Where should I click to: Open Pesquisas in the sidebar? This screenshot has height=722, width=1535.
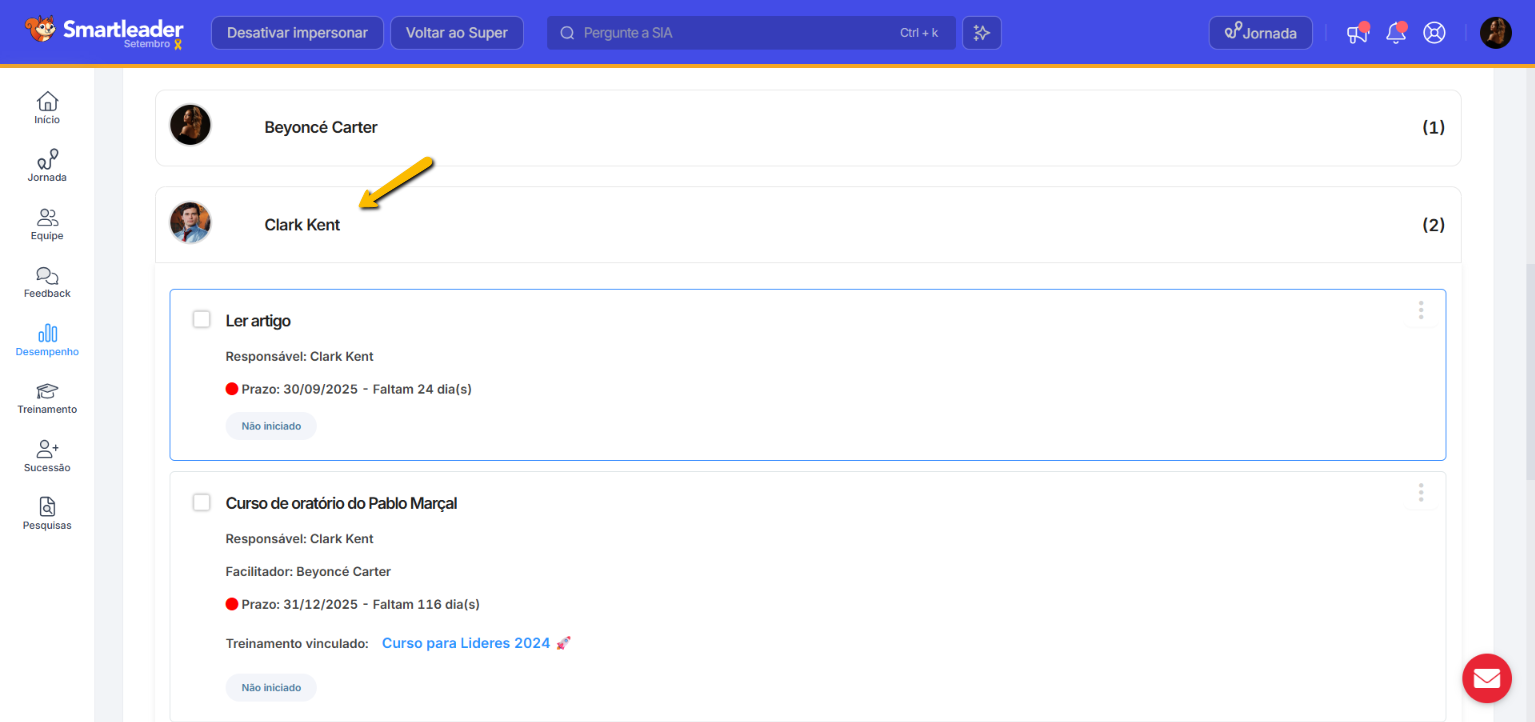[47, 514]
